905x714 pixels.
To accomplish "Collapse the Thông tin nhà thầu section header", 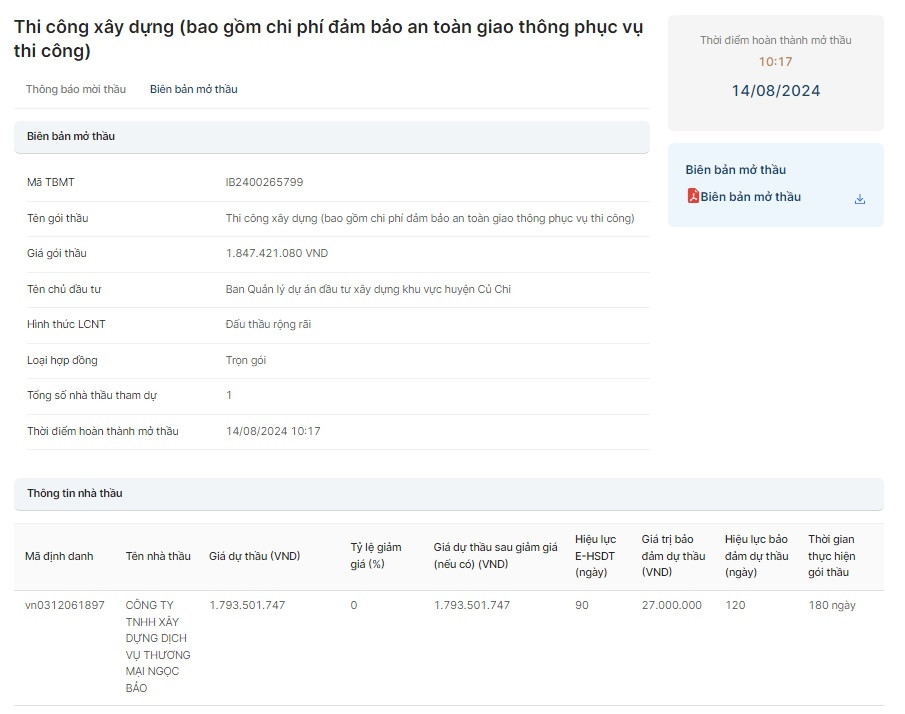I will click(x=448, y=493).
